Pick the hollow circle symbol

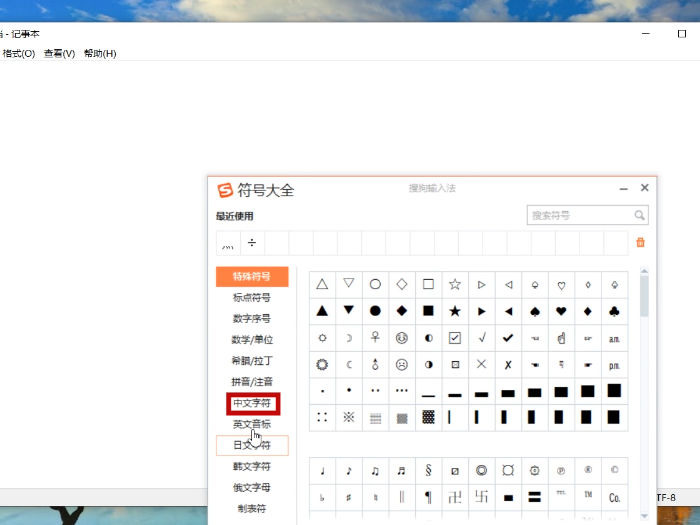[375, 284]
